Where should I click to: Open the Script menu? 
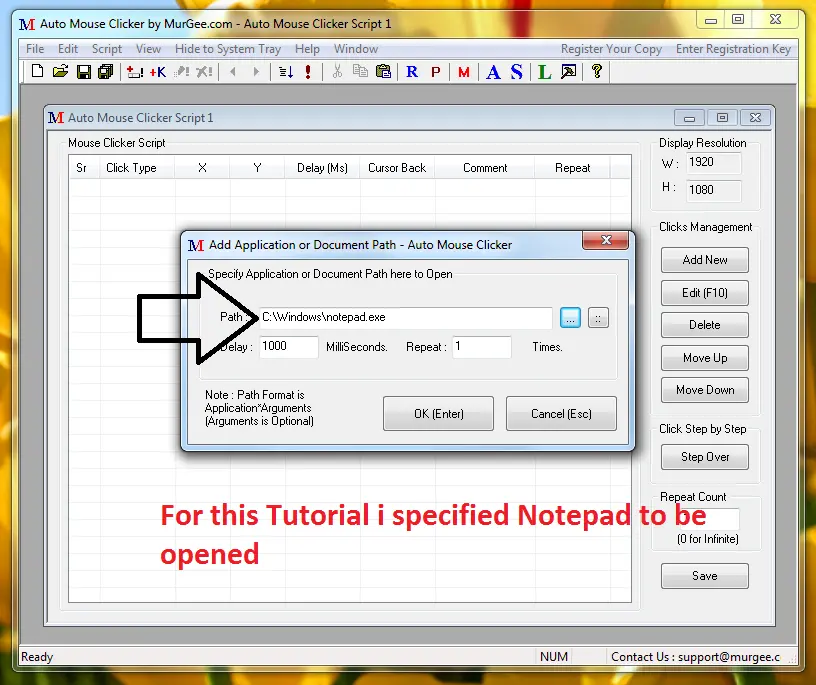tap(107, 49)
